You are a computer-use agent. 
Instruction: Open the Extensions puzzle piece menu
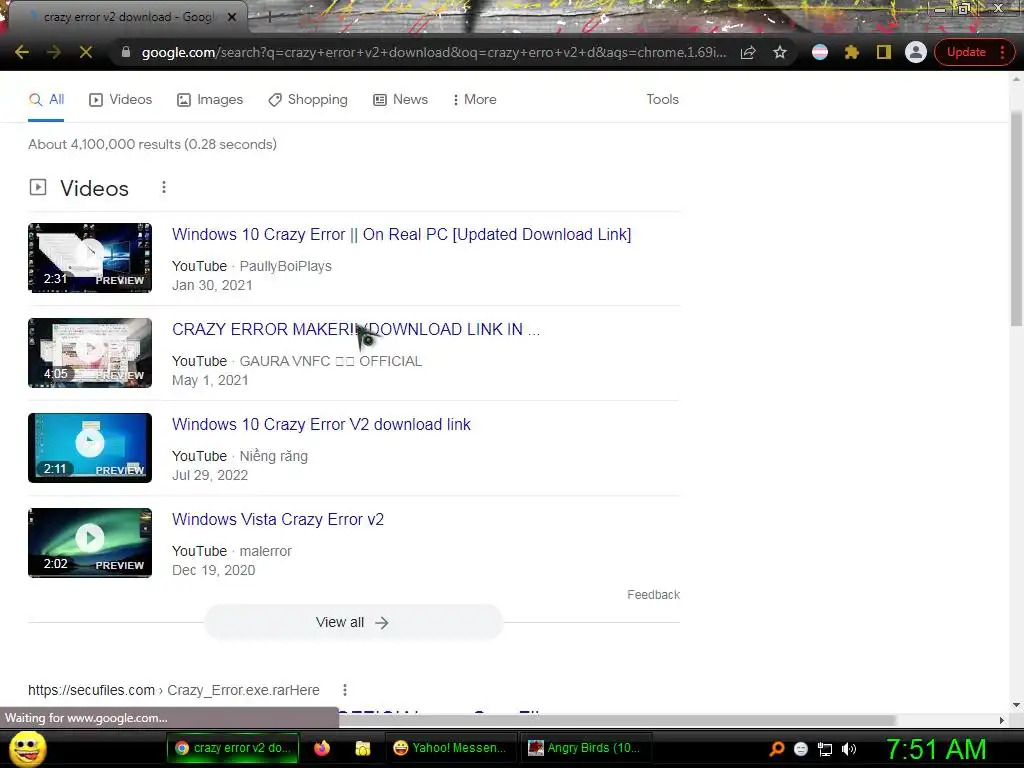click(x=852, y=52)
